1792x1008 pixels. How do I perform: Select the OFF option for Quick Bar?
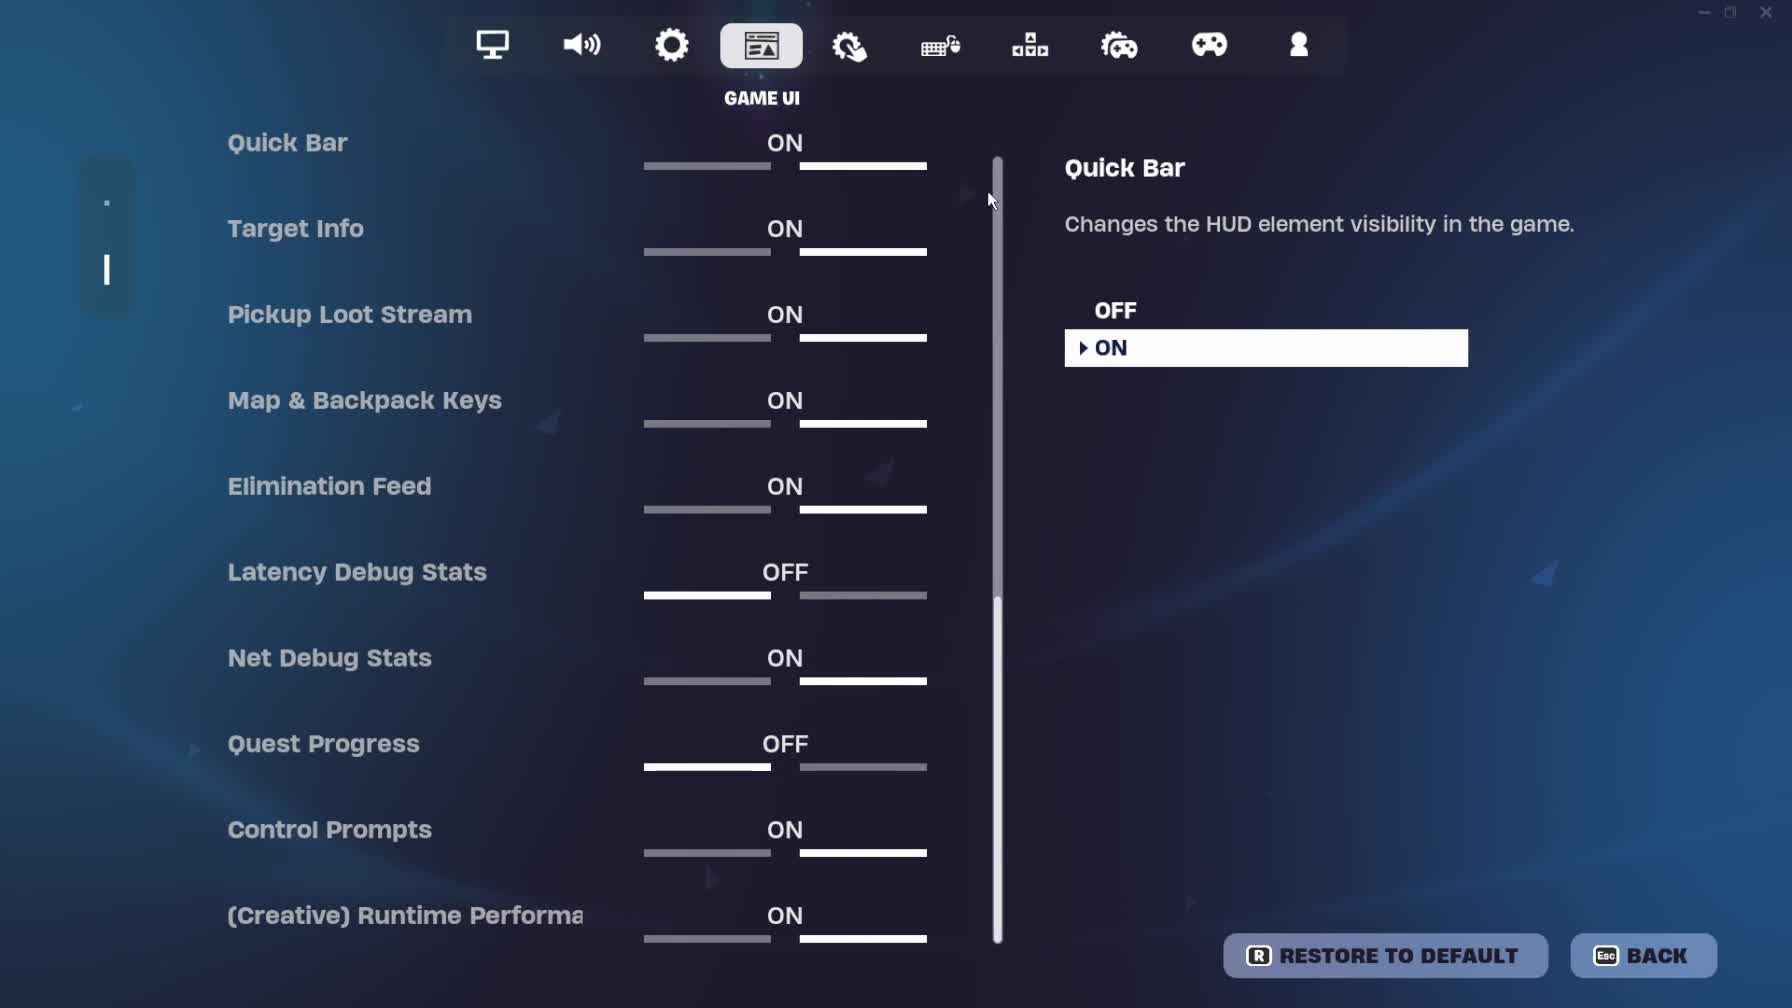(x=1266, y=311)
